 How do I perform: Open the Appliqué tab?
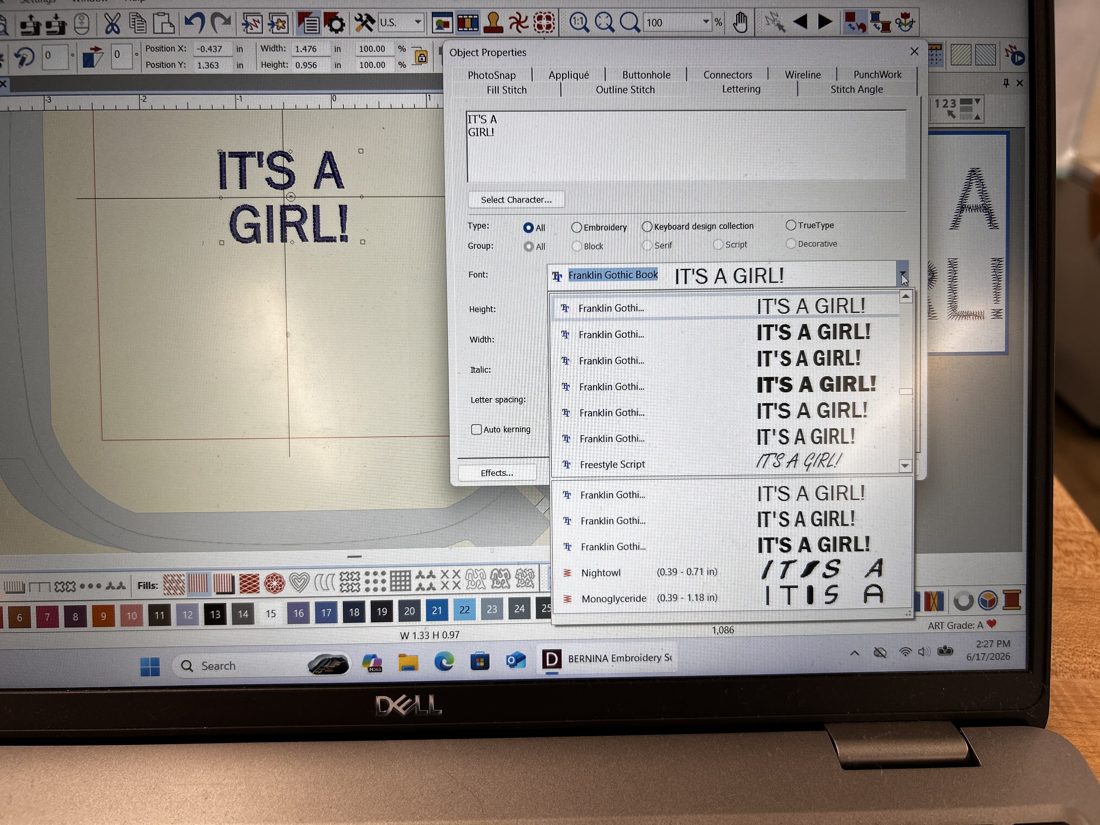click(568, 75)
